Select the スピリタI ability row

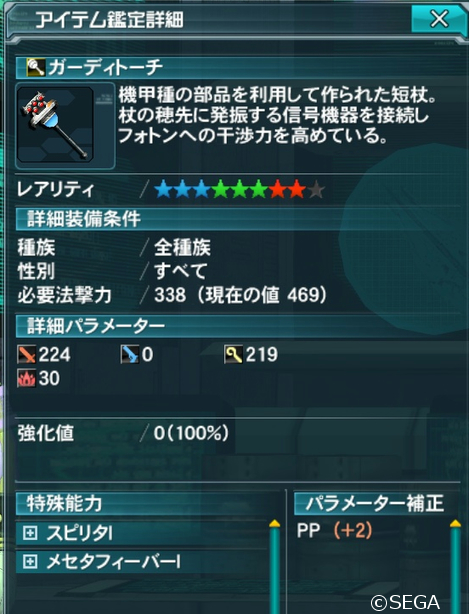[x=142, y=533]
